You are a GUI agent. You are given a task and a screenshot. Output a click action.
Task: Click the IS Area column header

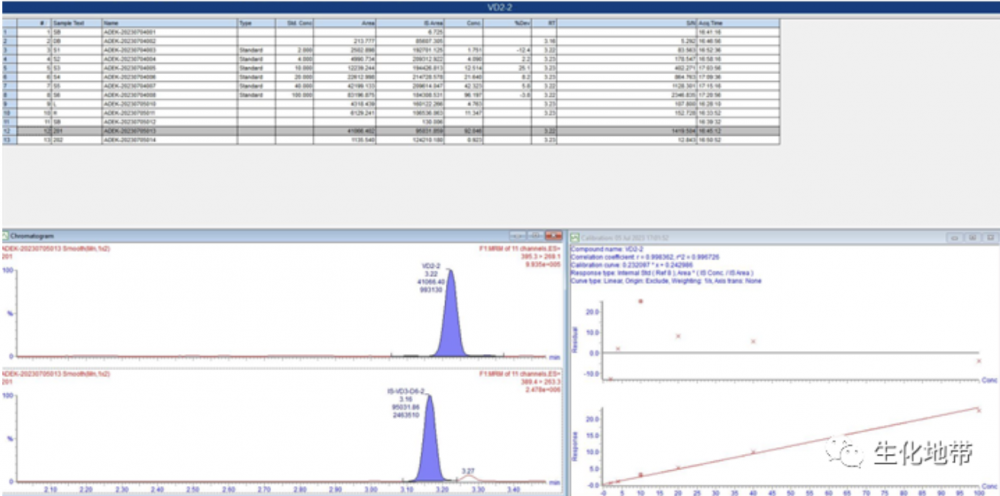410,22
